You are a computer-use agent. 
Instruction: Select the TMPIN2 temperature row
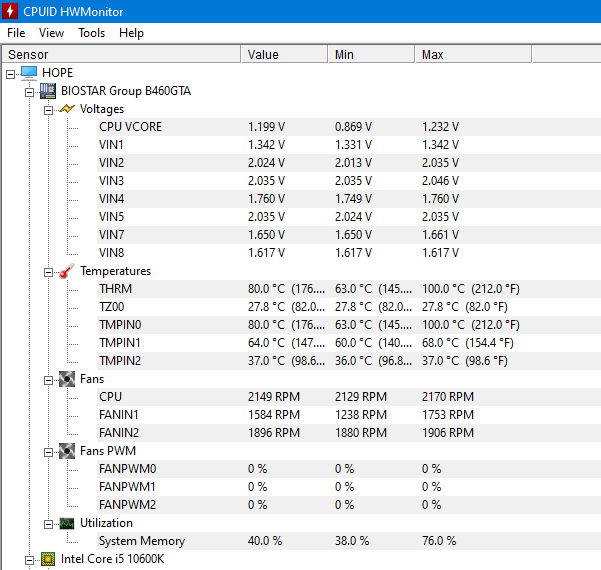click(x=349, y=361)
